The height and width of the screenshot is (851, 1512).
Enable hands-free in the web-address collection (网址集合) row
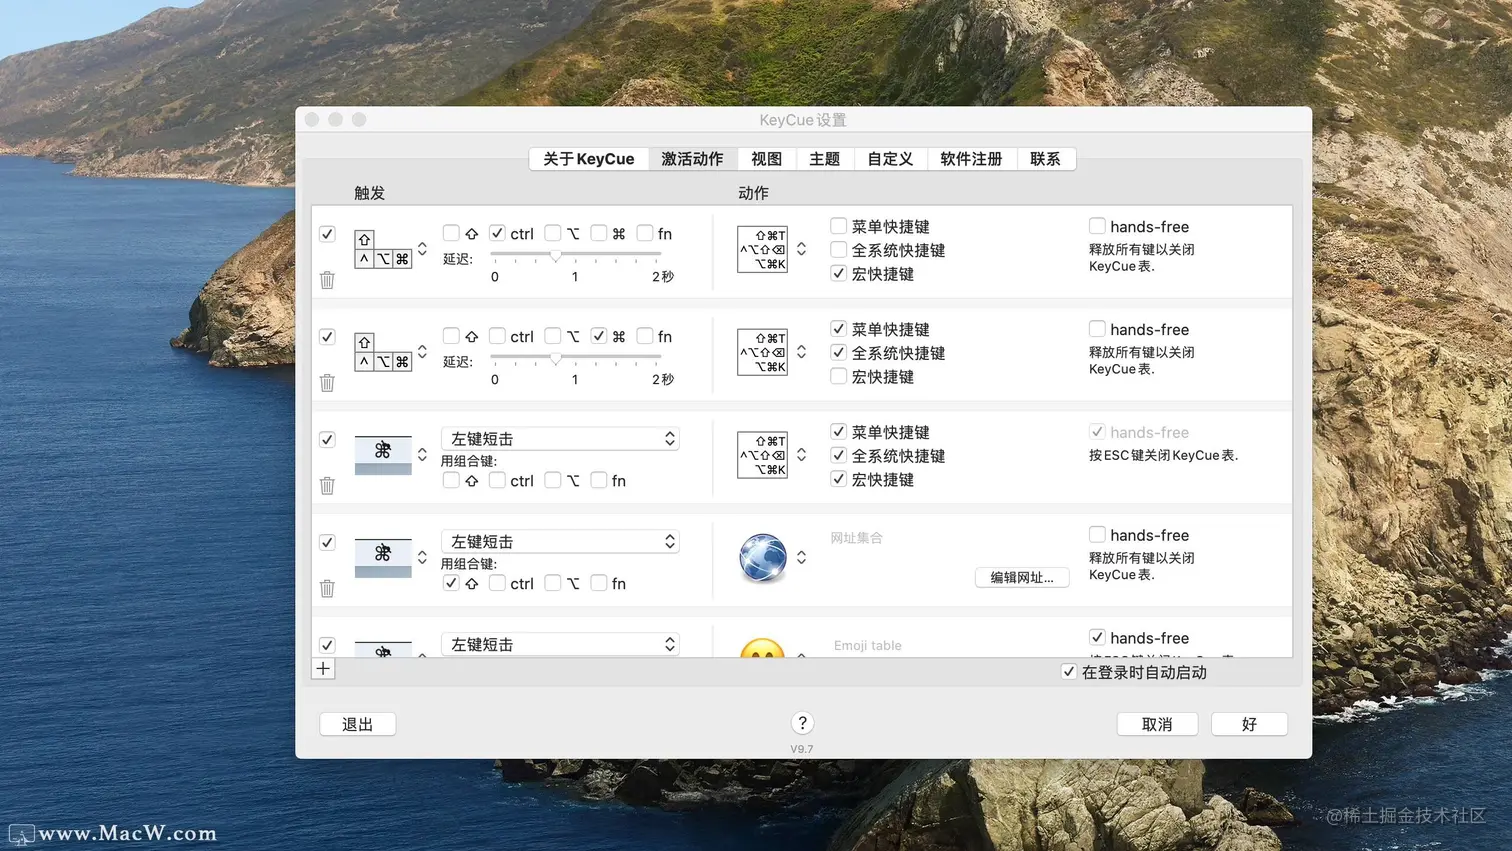[x=1097, y=535]
